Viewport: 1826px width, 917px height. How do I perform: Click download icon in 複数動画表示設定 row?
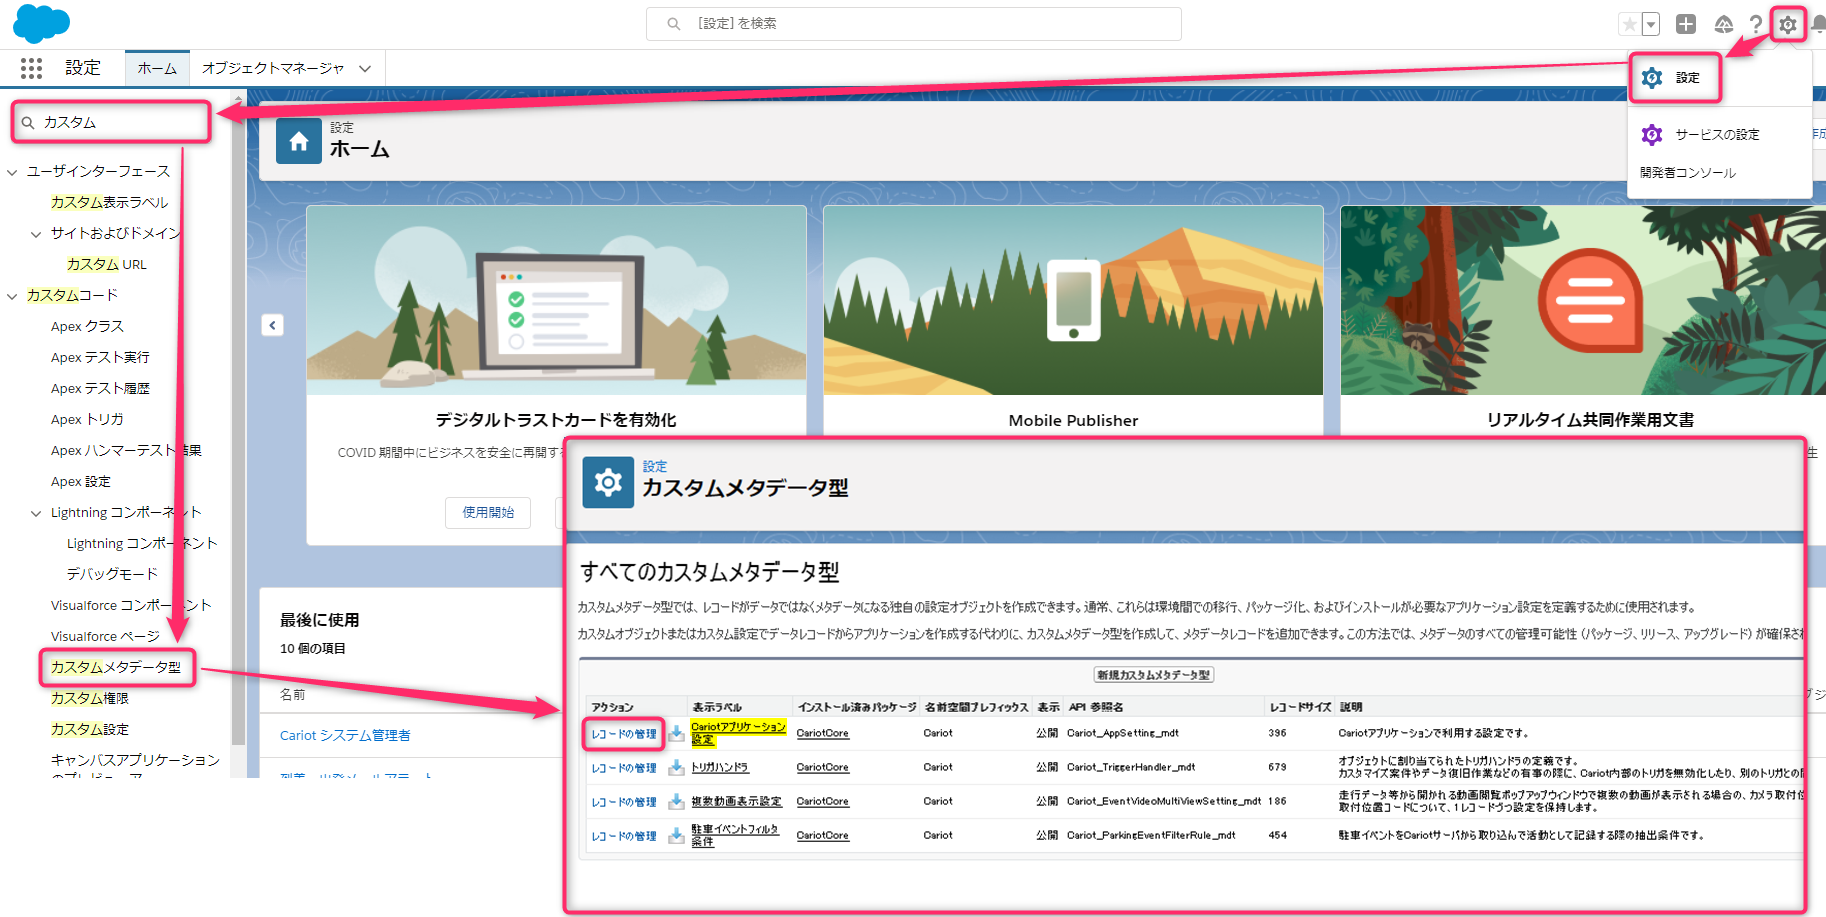[x=677, y=802]
